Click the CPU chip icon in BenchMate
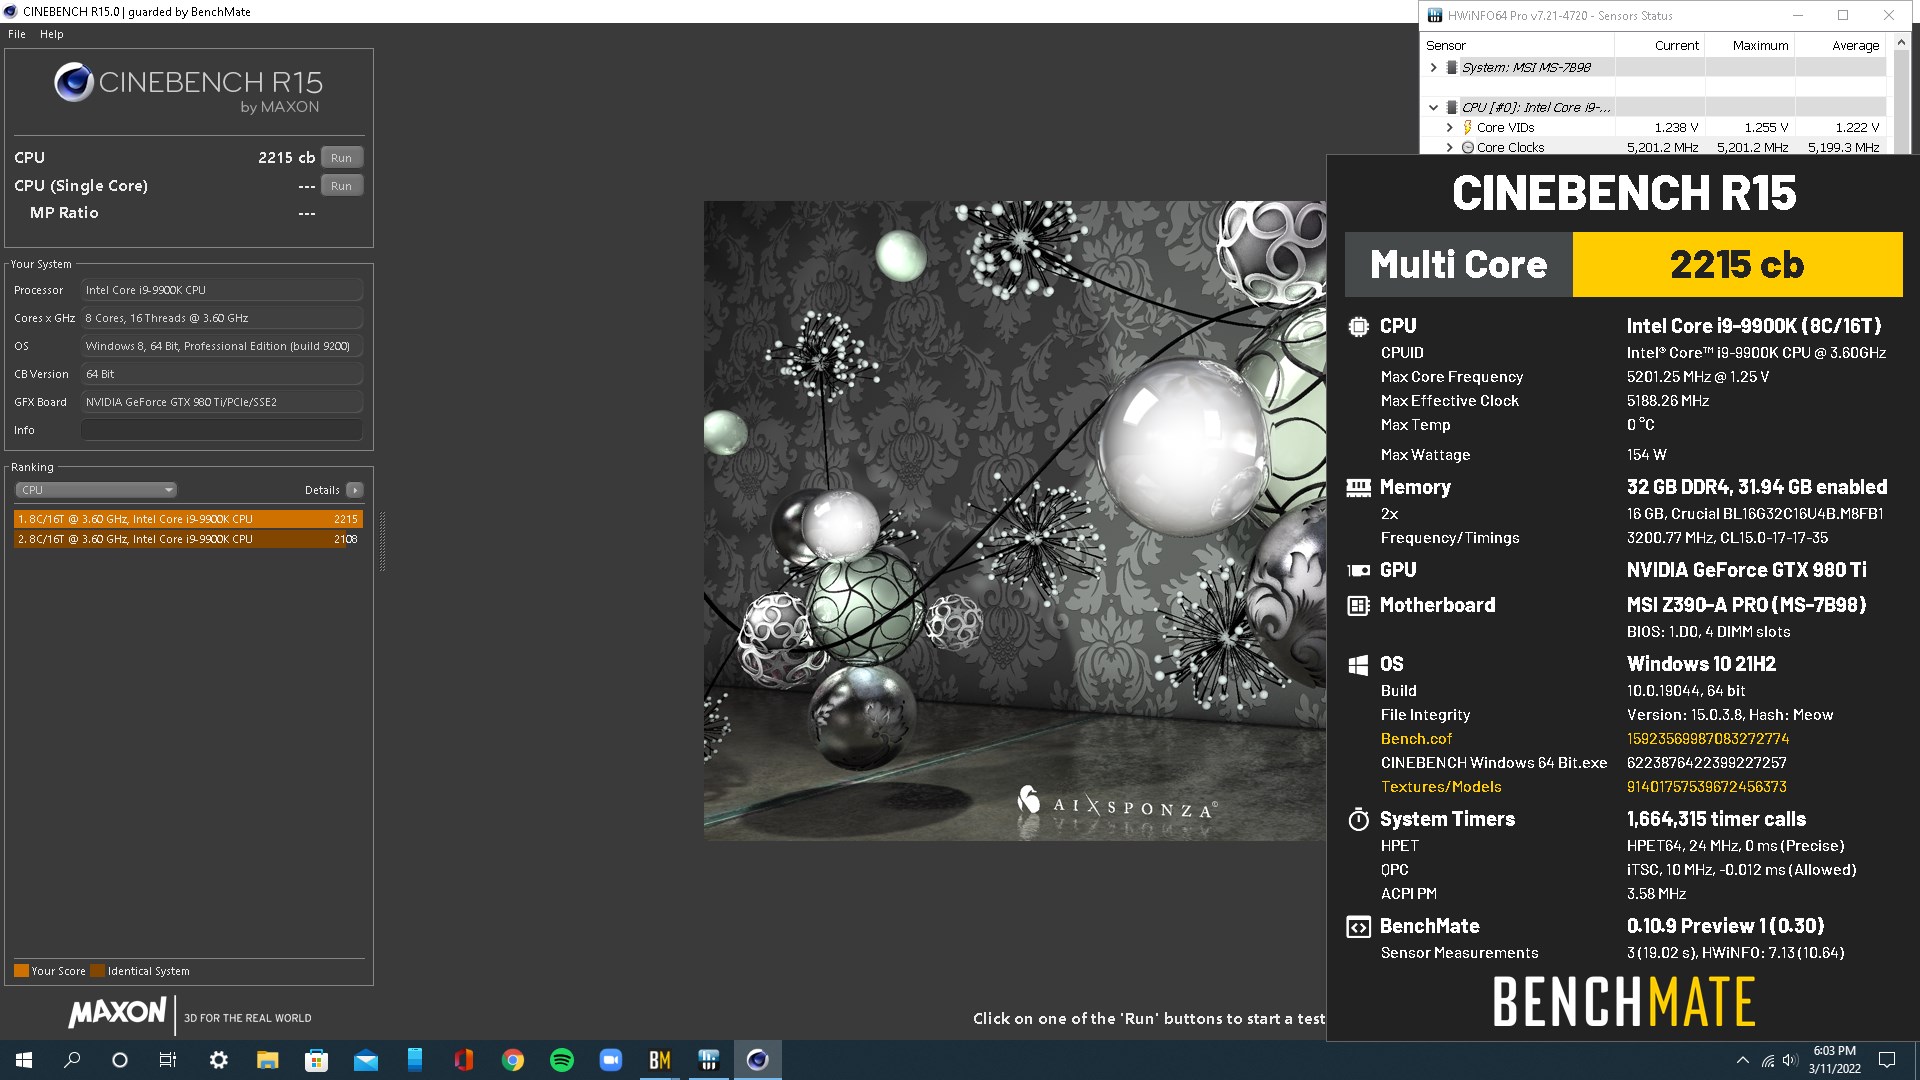1920x1080 pixels. point(1358,326)
